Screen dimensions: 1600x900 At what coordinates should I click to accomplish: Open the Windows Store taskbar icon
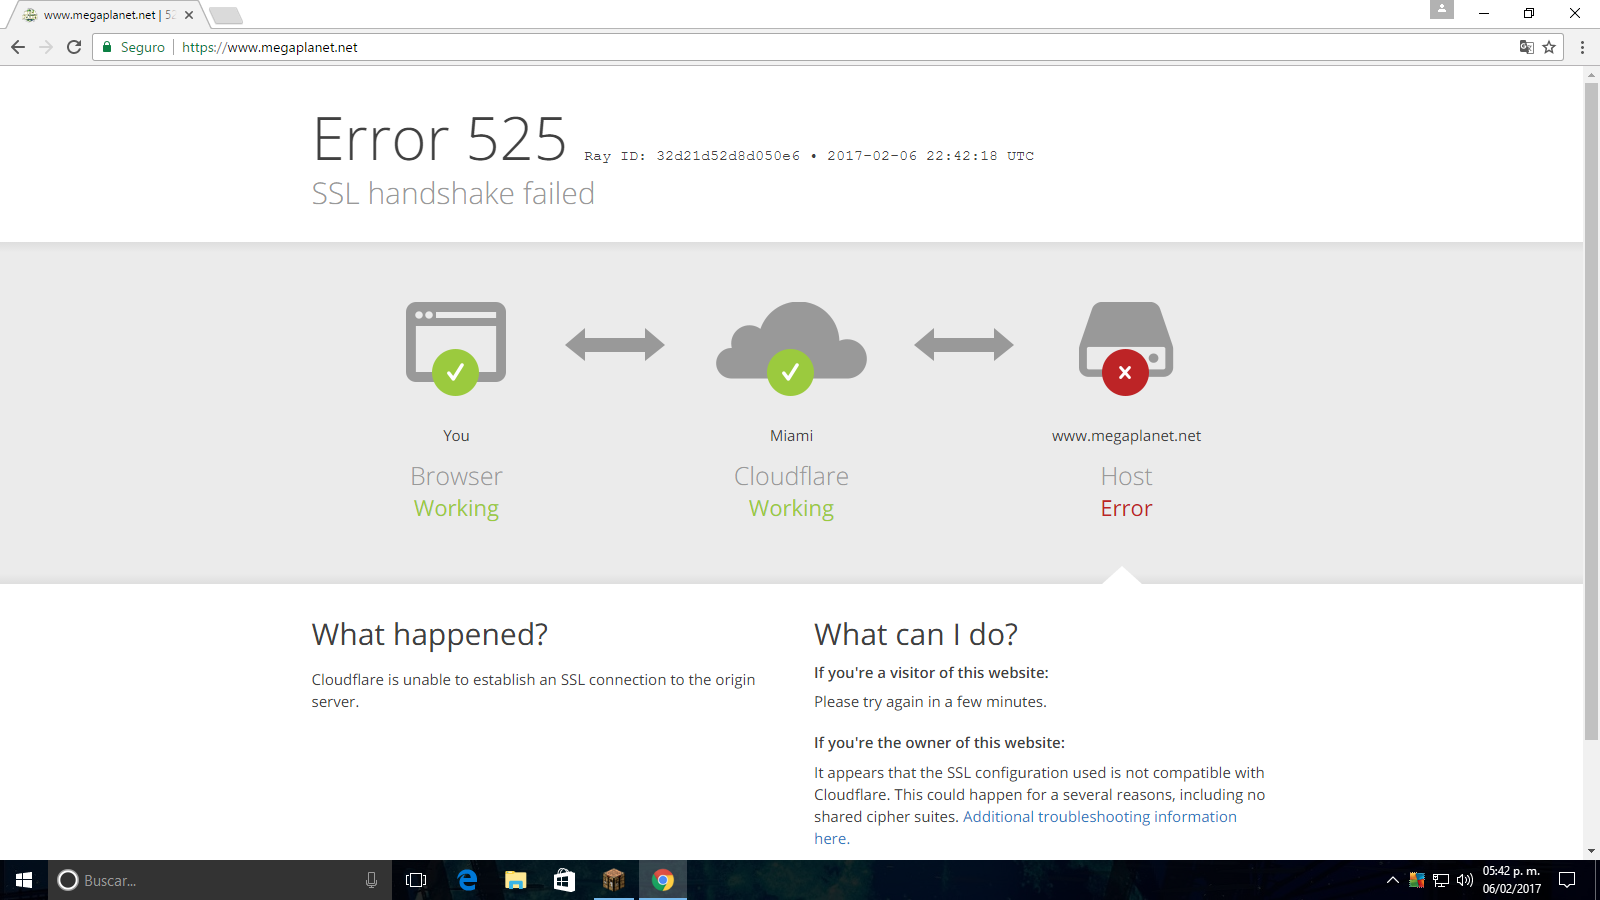click(564, 880)
